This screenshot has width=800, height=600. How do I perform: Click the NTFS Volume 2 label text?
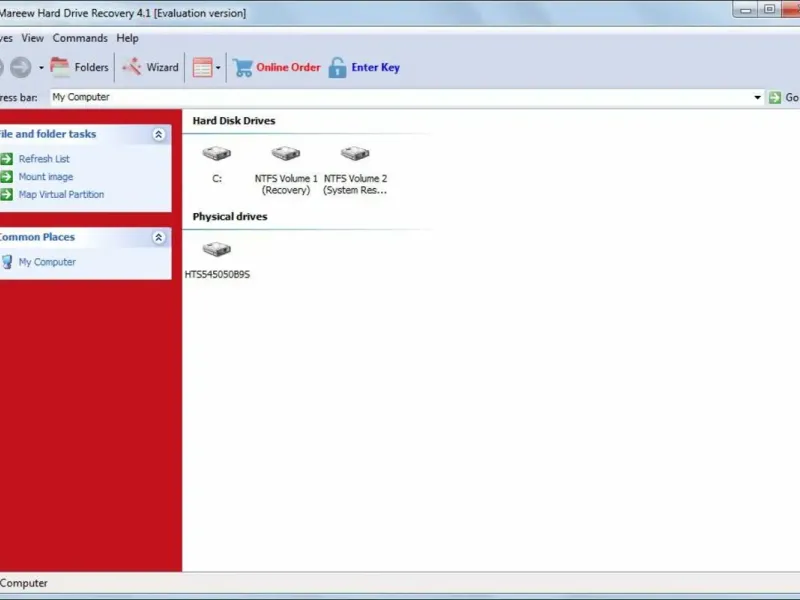(355, 184)
